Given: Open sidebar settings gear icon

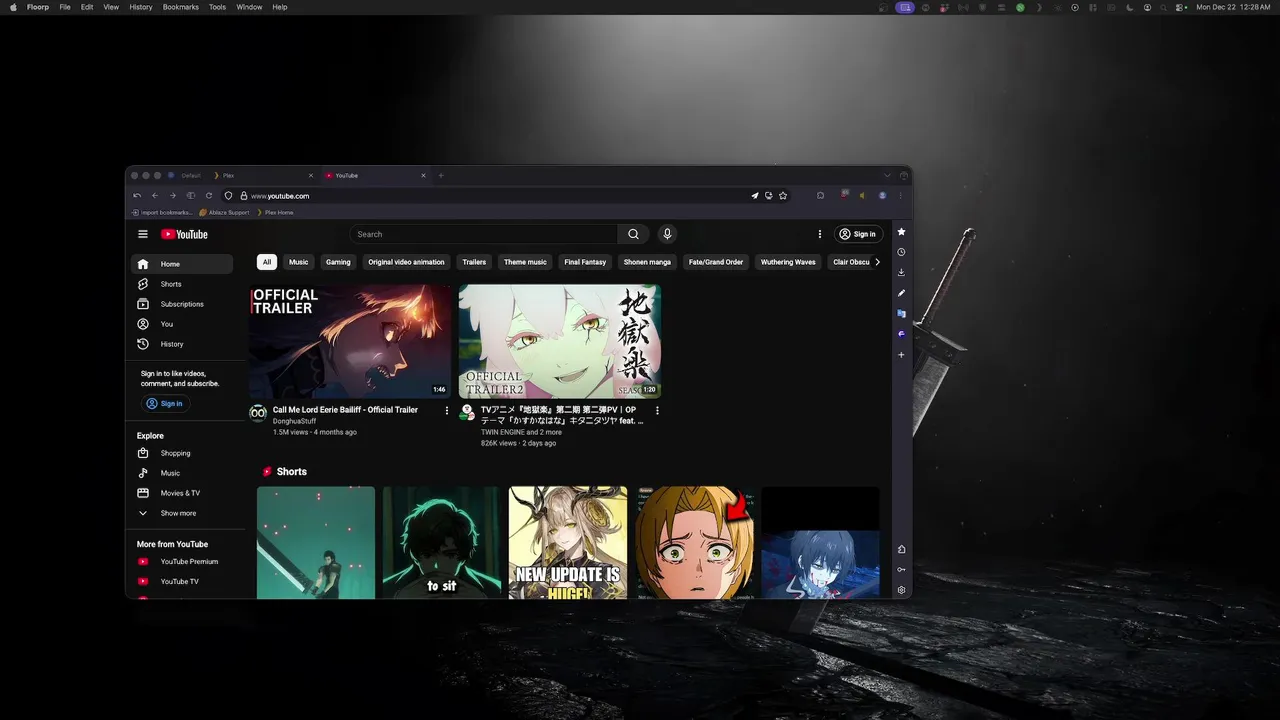Looking at the screenshot, I should pos(901,590).
